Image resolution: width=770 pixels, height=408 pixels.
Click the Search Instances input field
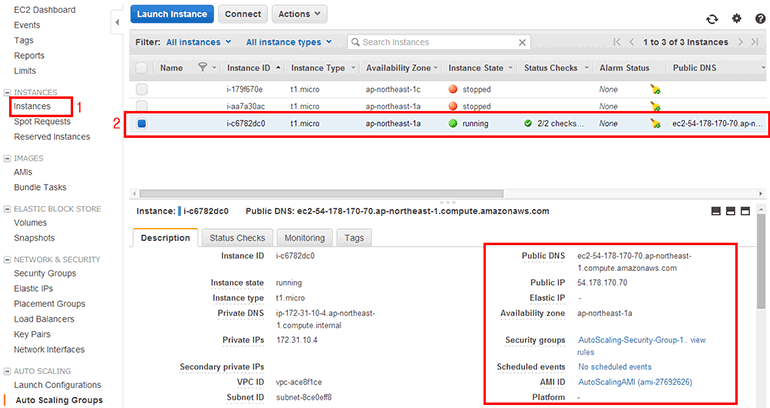coord(435,42)
